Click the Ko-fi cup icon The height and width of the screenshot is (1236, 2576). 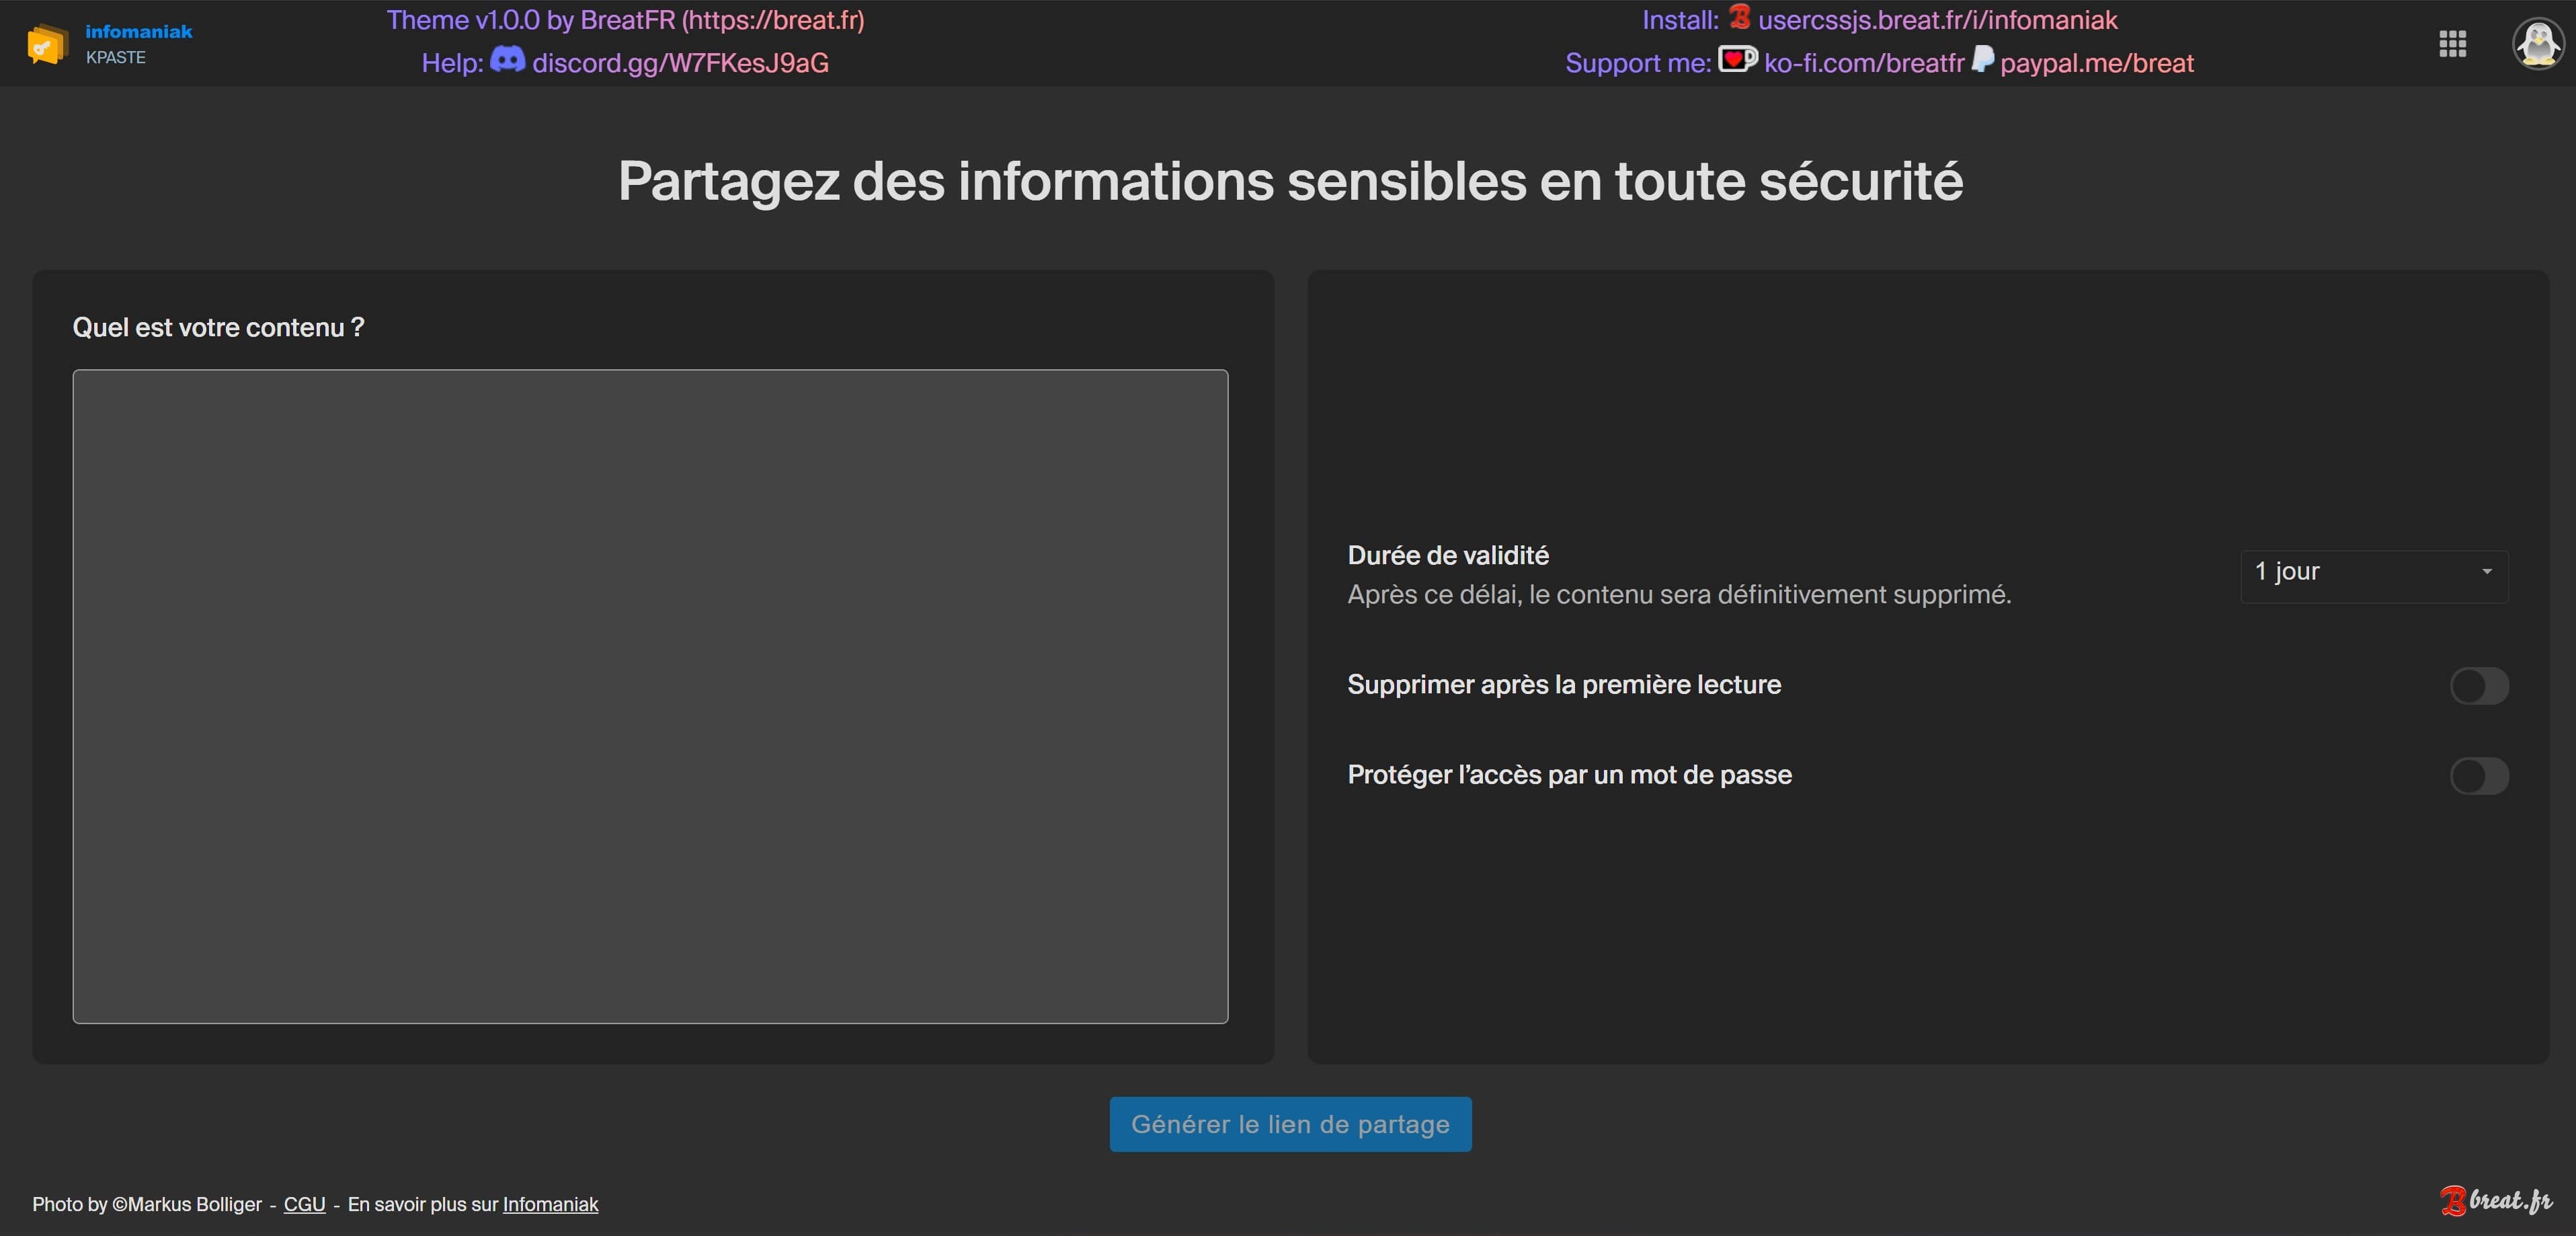pos(1737,60)
